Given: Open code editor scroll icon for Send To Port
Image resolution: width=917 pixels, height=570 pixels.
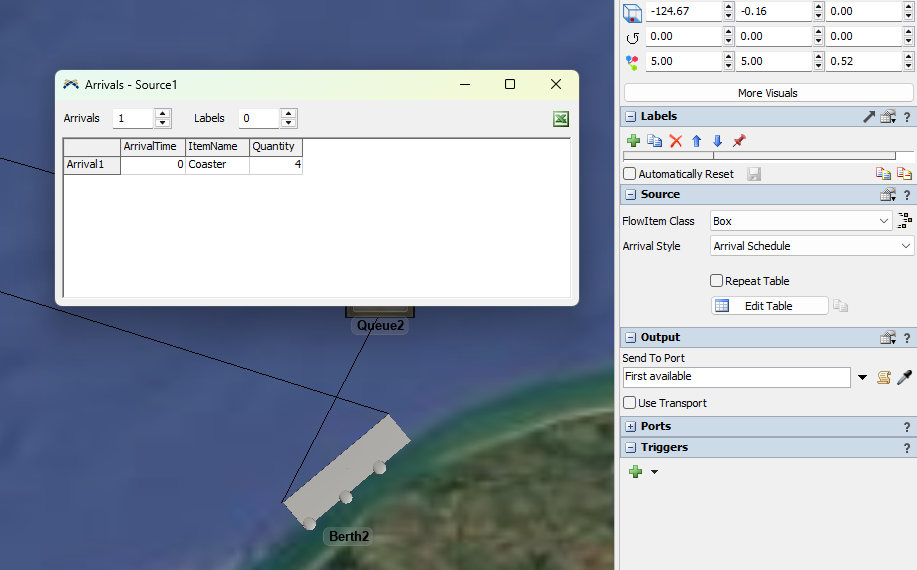Looking at the screenshot, I should [x=884, y=377].
